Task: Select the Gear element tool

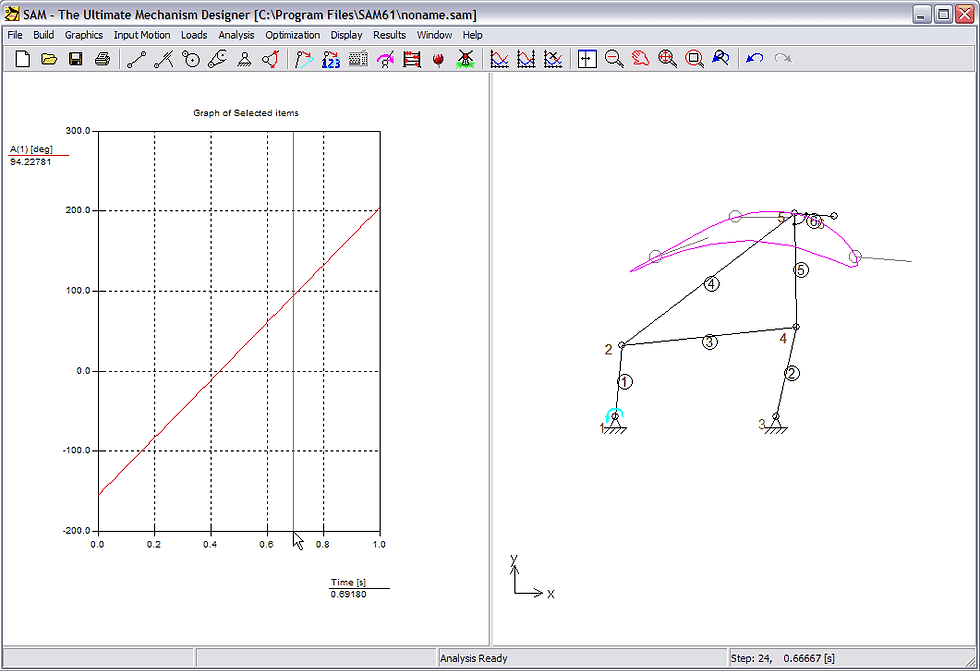Action: coord(191,59)
